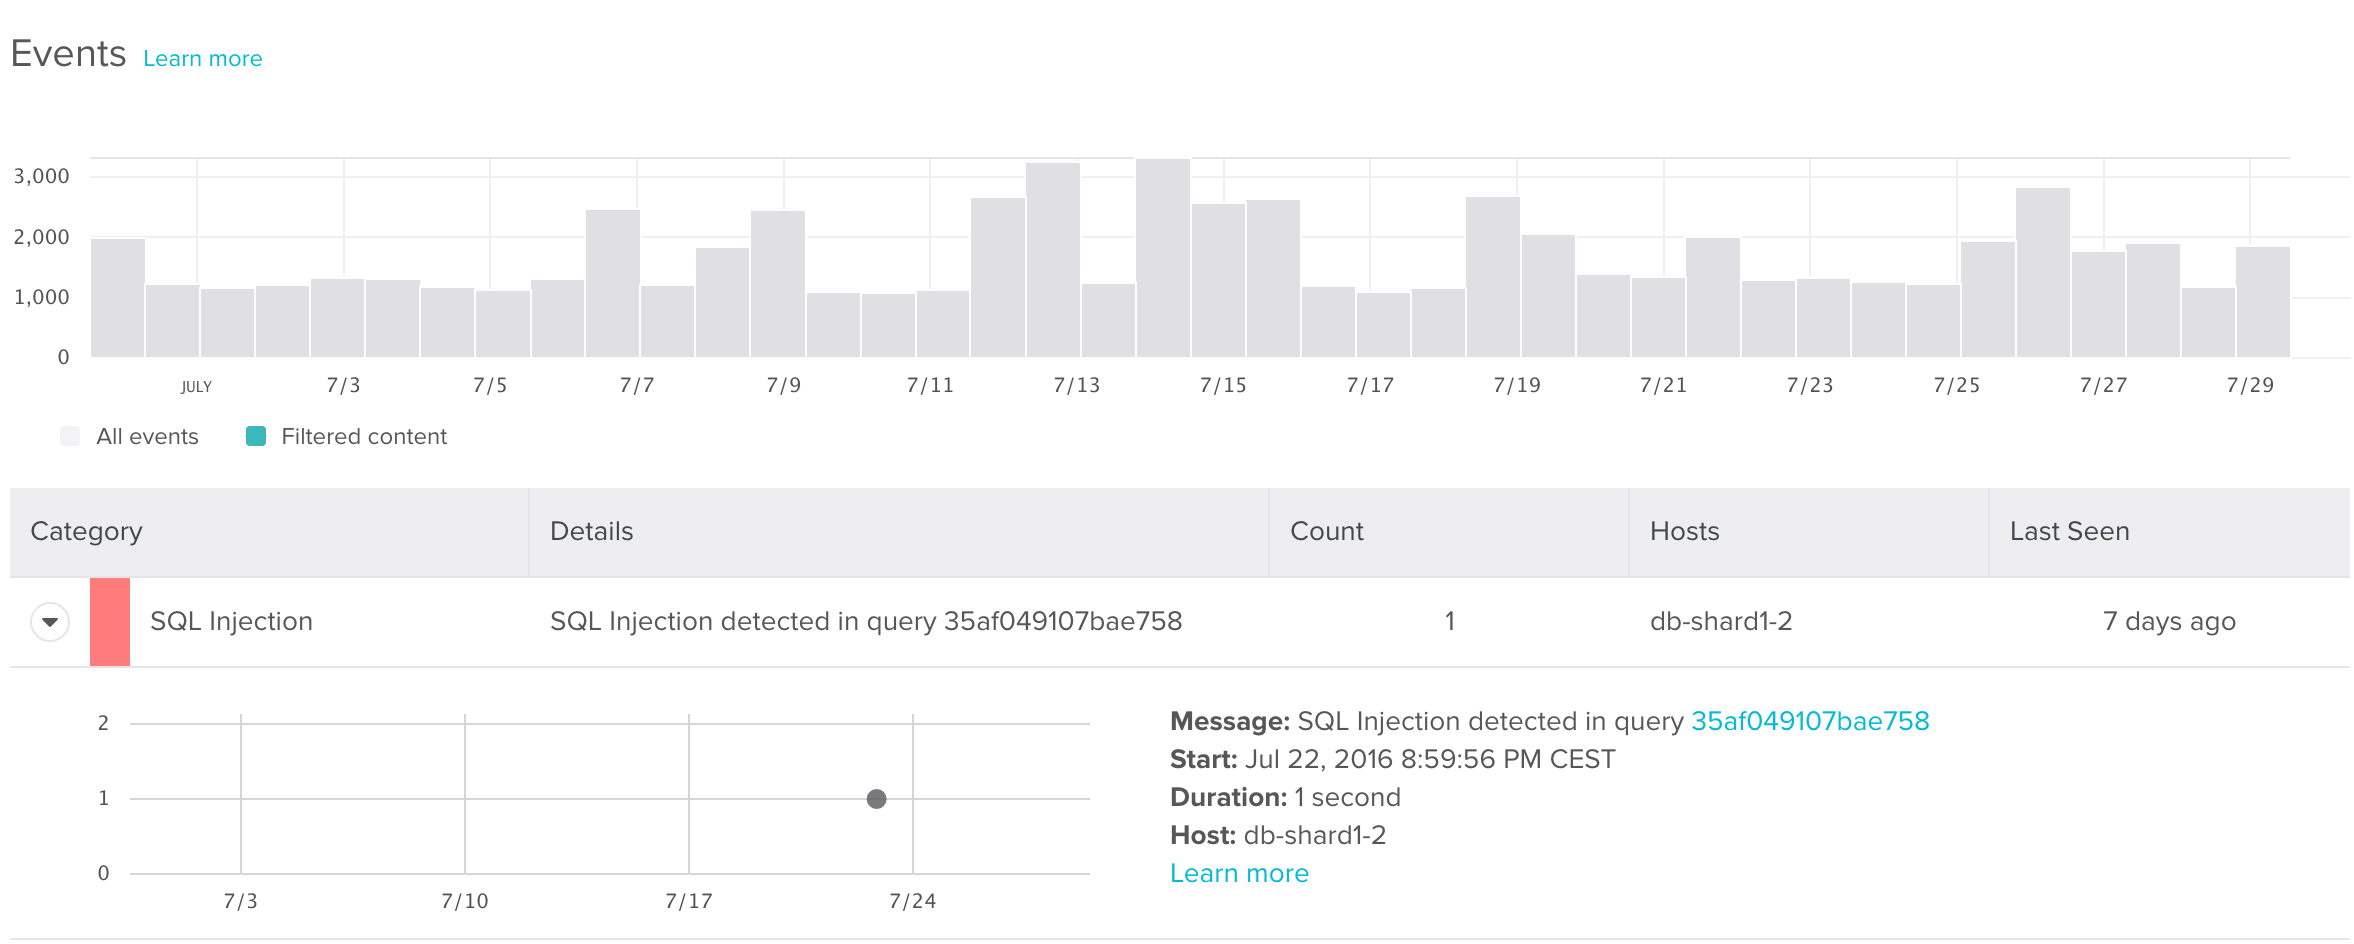The image size is (2354, 944).
Task: Click the teal Filtered content color swatch
Action: [256, 436]
